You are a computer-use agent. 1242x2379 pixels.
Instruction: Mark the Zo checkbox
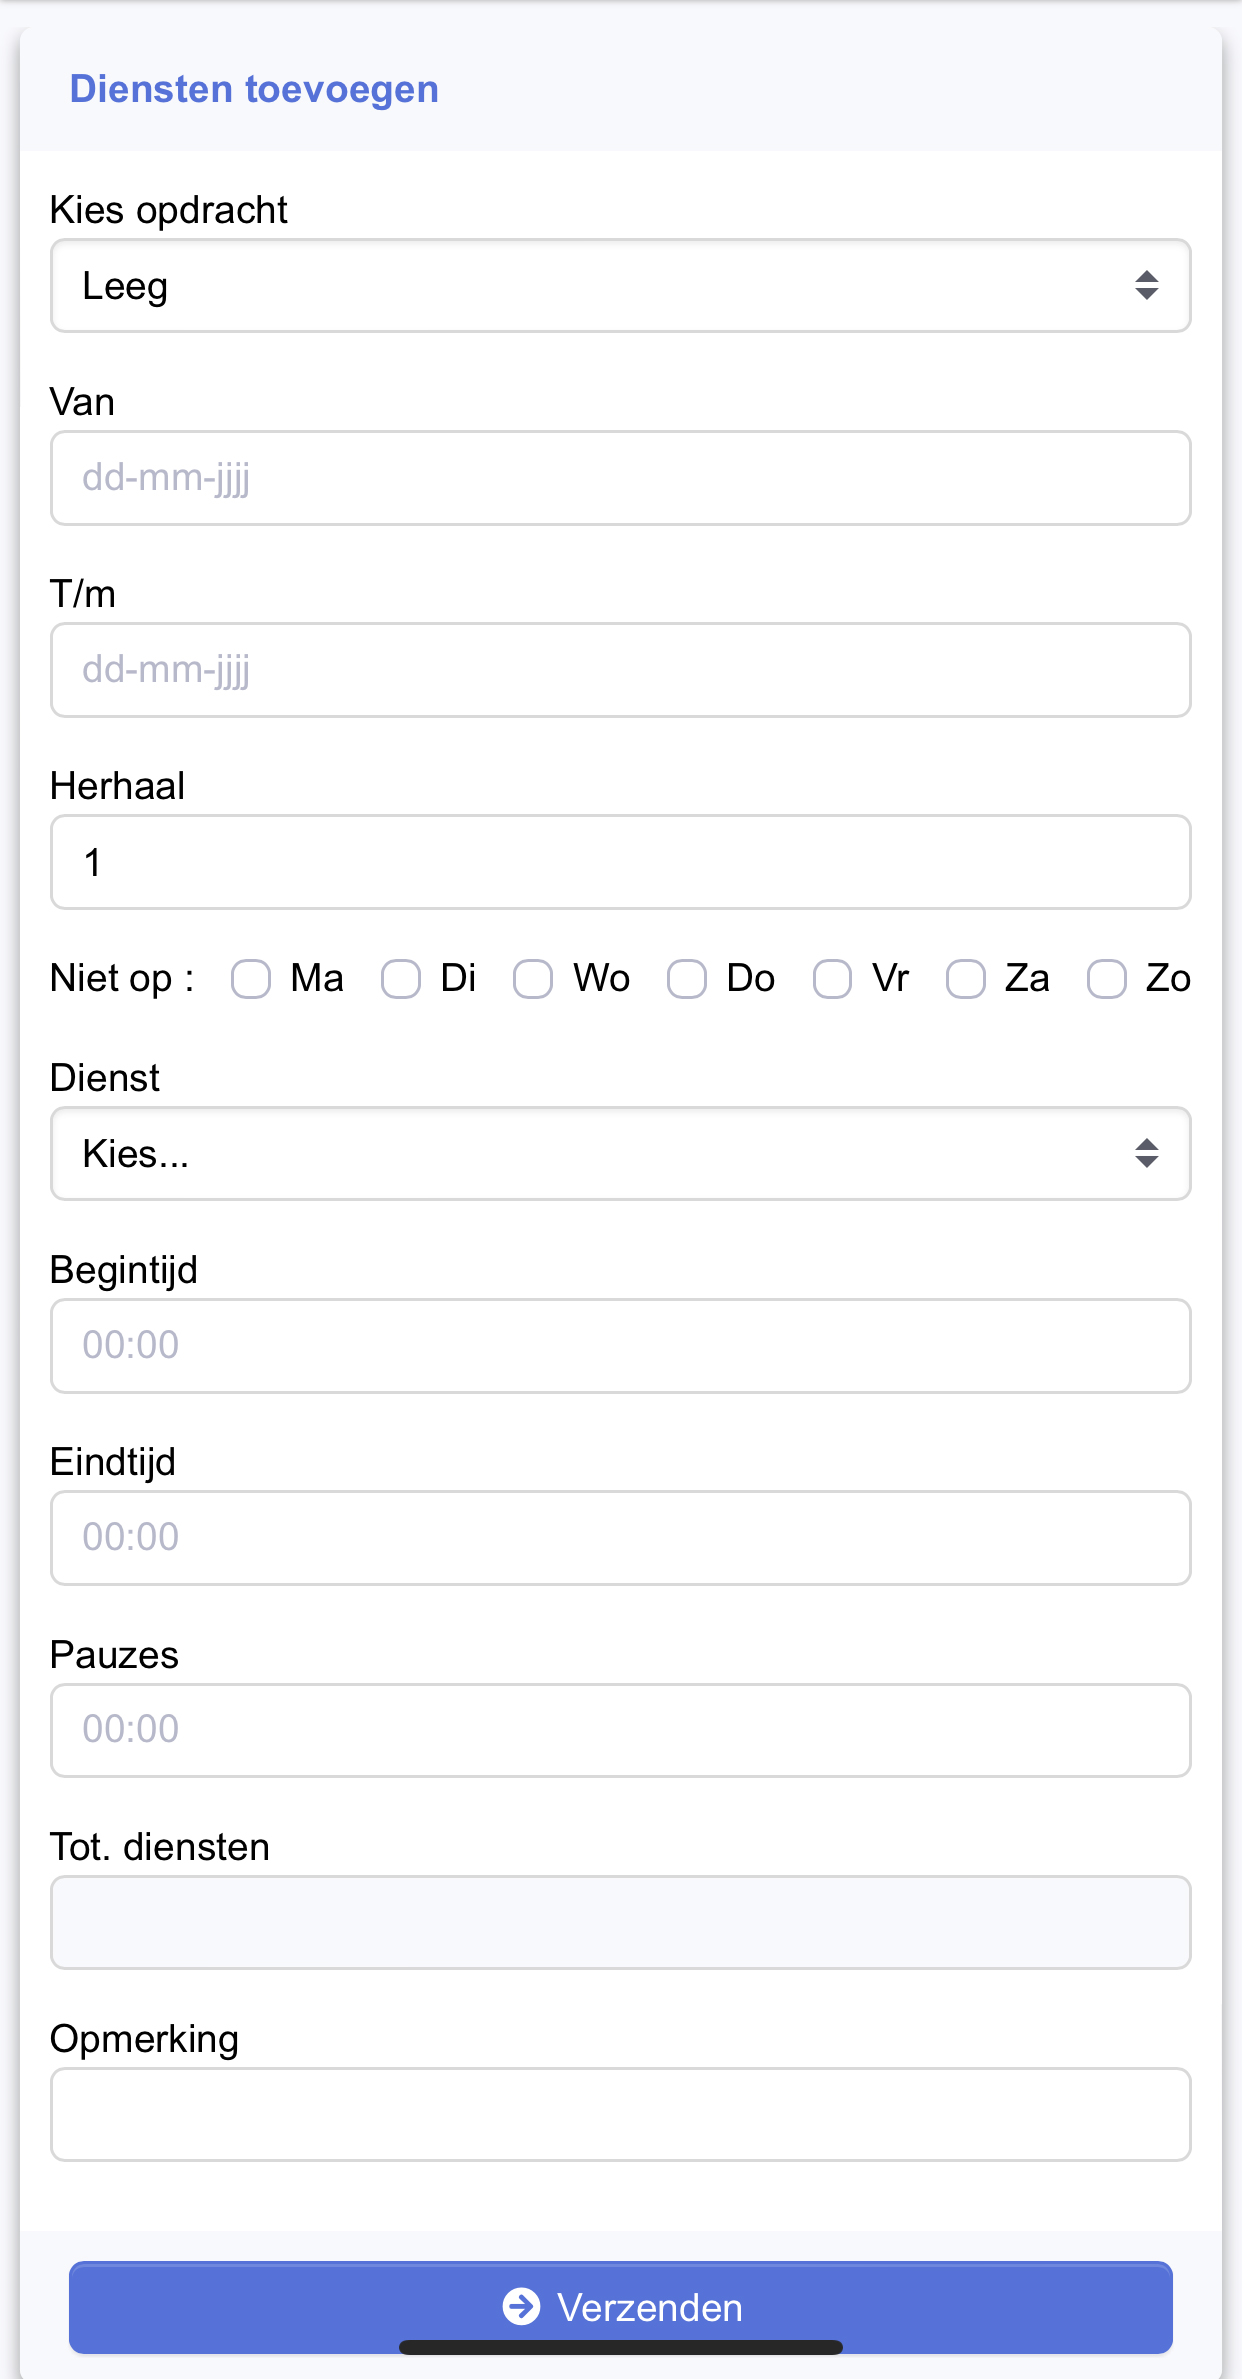pyautogui.click(x=1107, y=979)
